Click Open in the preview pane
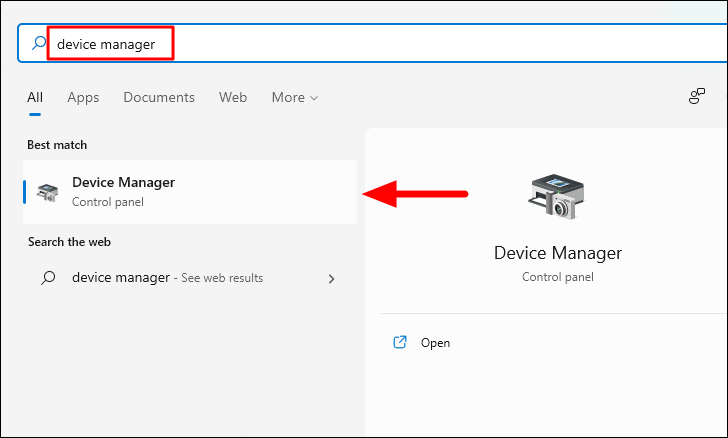728x438 pixels. coord(435,343)
